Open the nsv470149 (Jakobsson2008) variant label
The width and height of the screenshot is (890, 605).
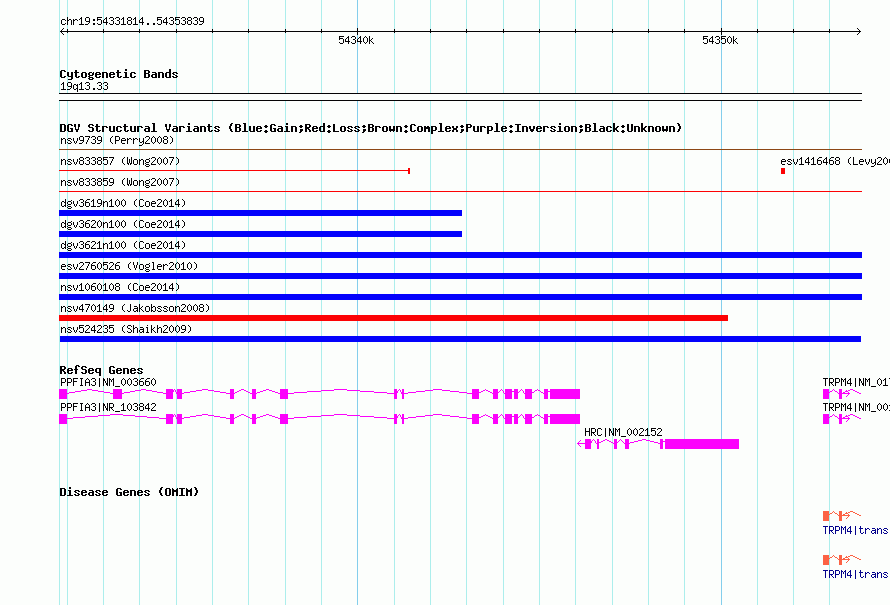click(135, 308)
